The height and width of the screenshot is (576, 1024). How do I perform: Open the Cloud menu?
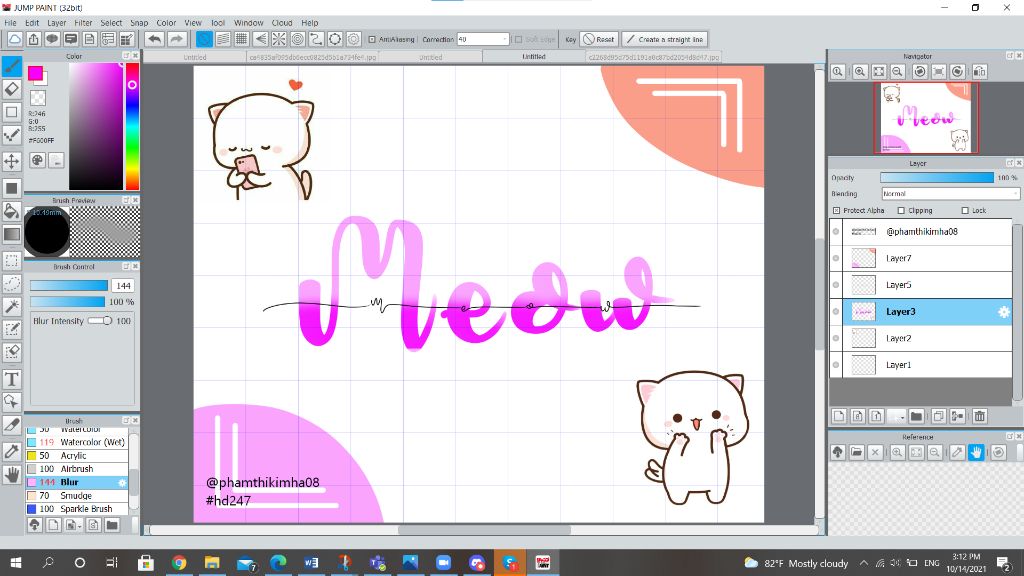pyautogui.click(x=282, y=22)
